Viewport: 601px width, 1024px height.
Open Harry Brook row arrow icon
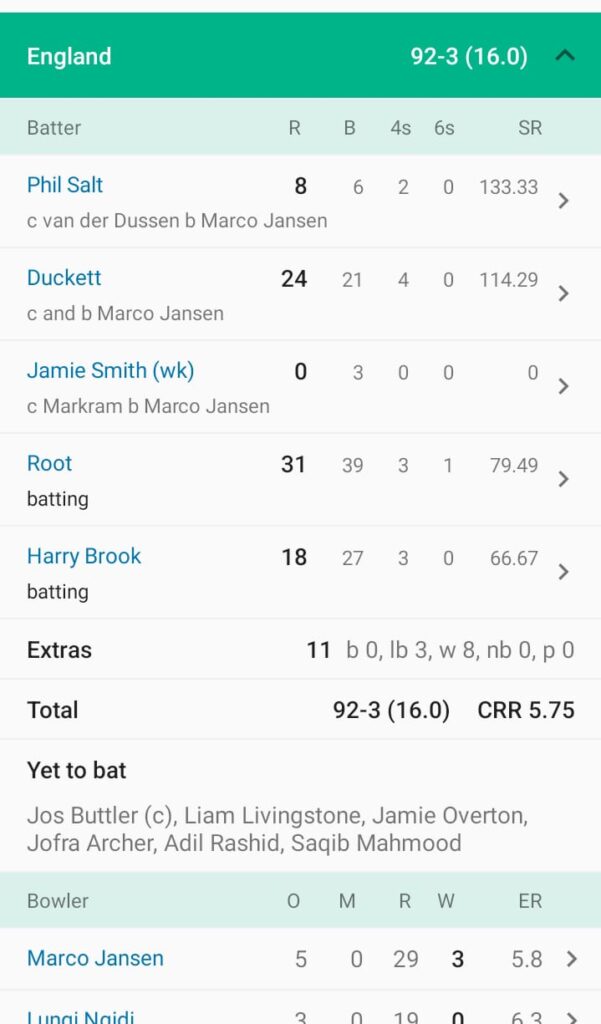pos(564,571)
